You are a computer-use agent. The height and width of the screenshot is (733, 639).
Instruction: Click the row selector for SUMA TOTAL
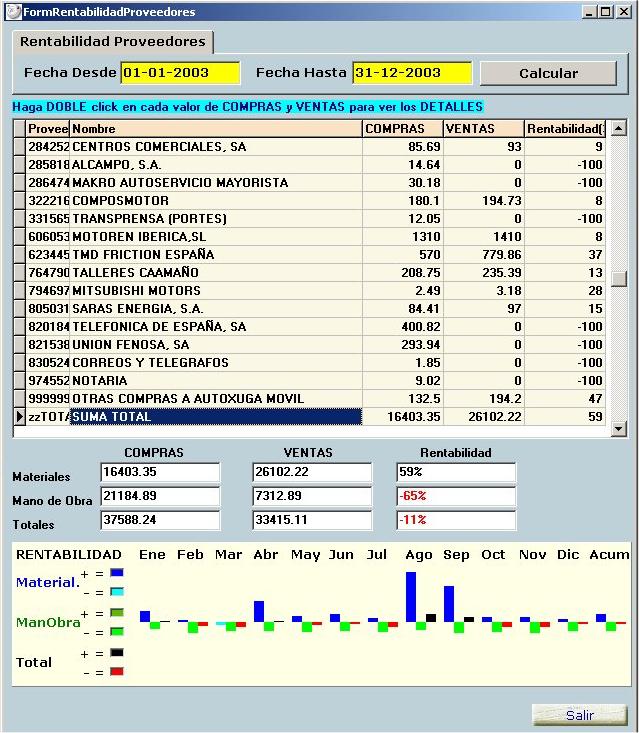19,417
